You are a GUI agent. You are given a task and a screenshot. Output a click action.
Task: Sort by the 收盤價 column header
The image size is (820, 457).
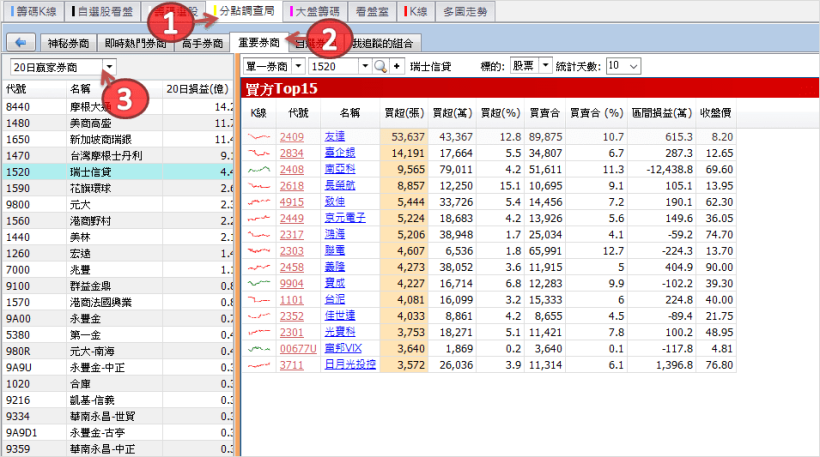point(715,113)
